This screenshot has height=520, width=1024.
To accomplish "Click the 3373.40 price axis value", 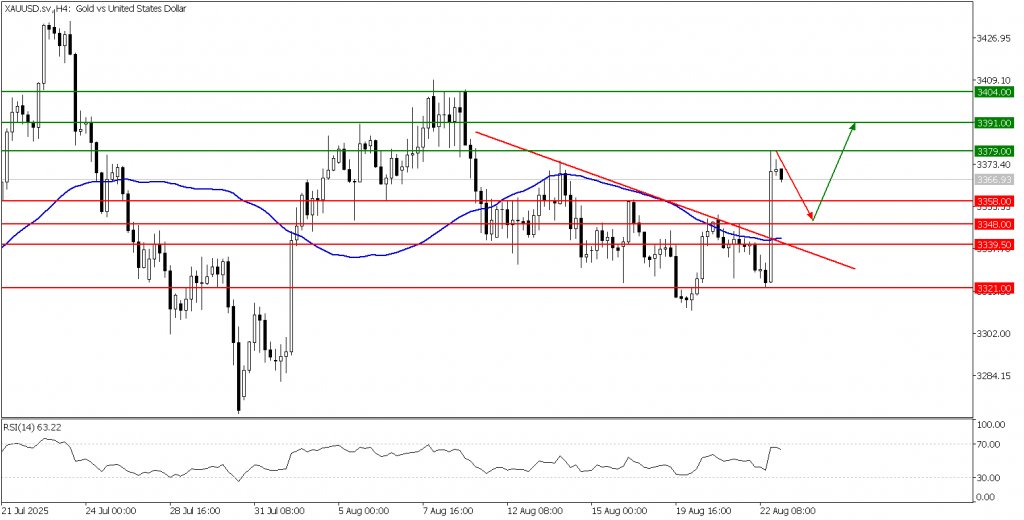I will [x=995, y=164].
